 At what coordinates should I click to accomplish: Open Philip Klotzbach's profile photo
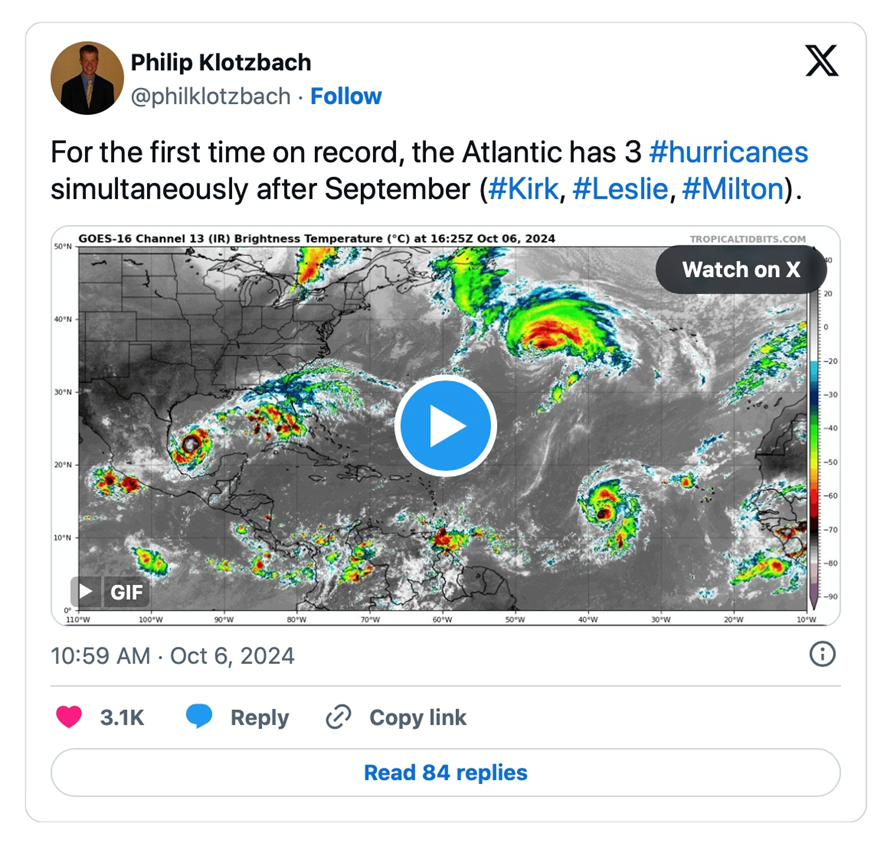click(86, 78)
